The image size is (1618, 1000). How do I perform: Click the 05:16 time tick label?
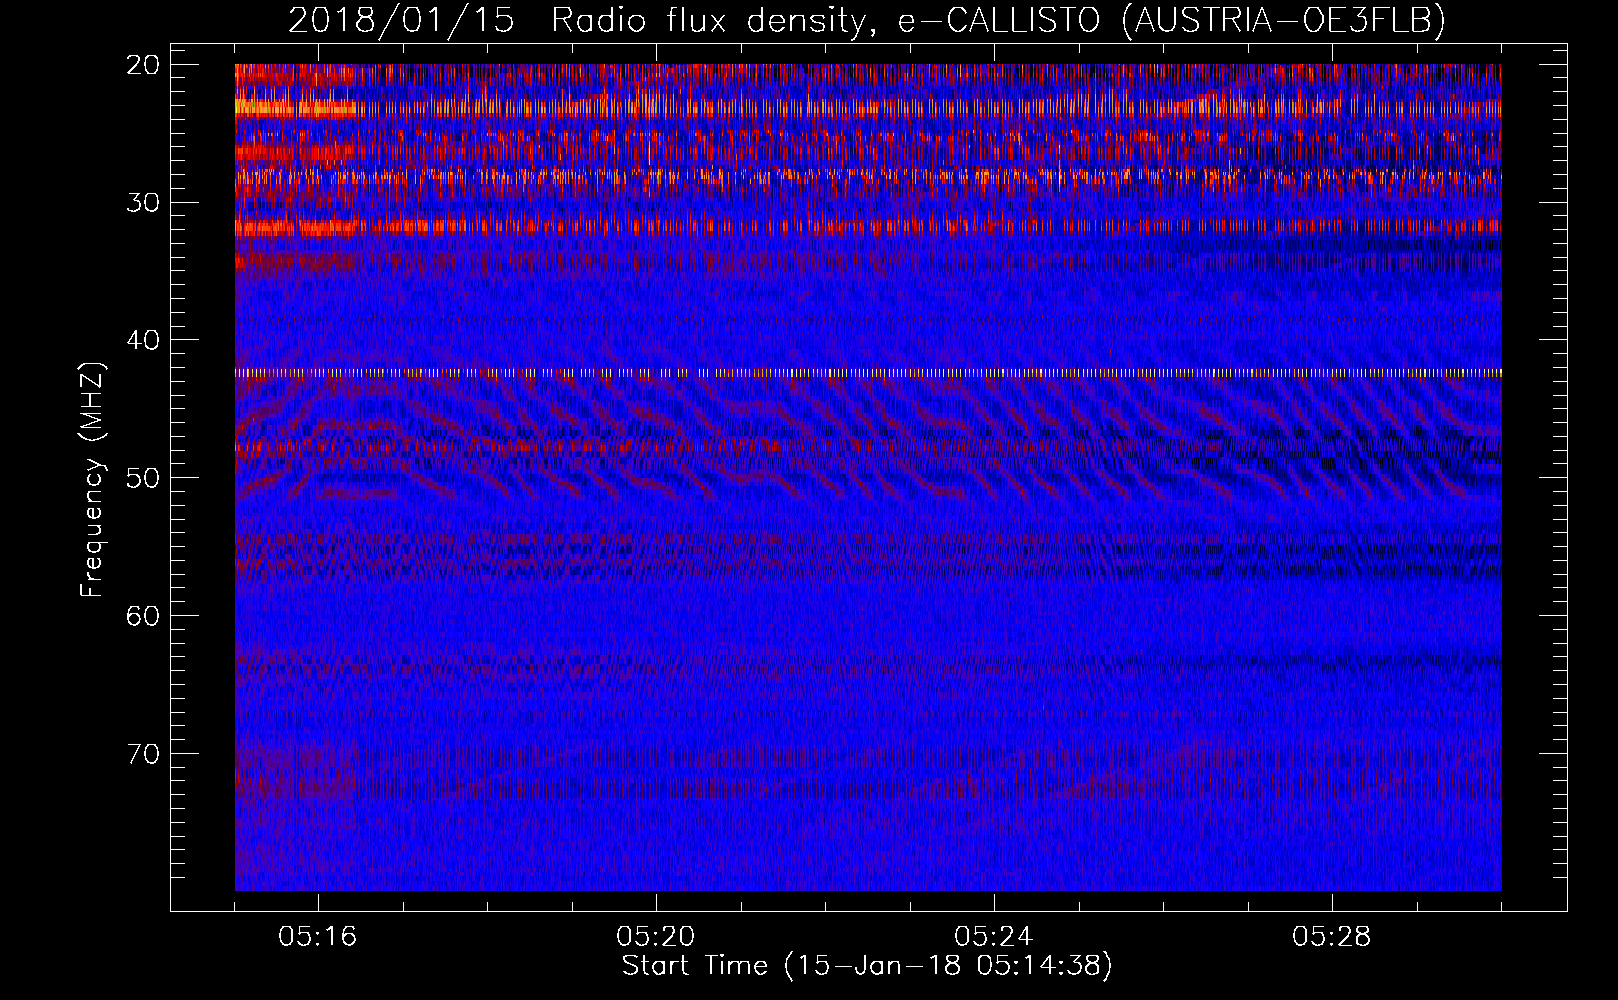tap(318, 937)
